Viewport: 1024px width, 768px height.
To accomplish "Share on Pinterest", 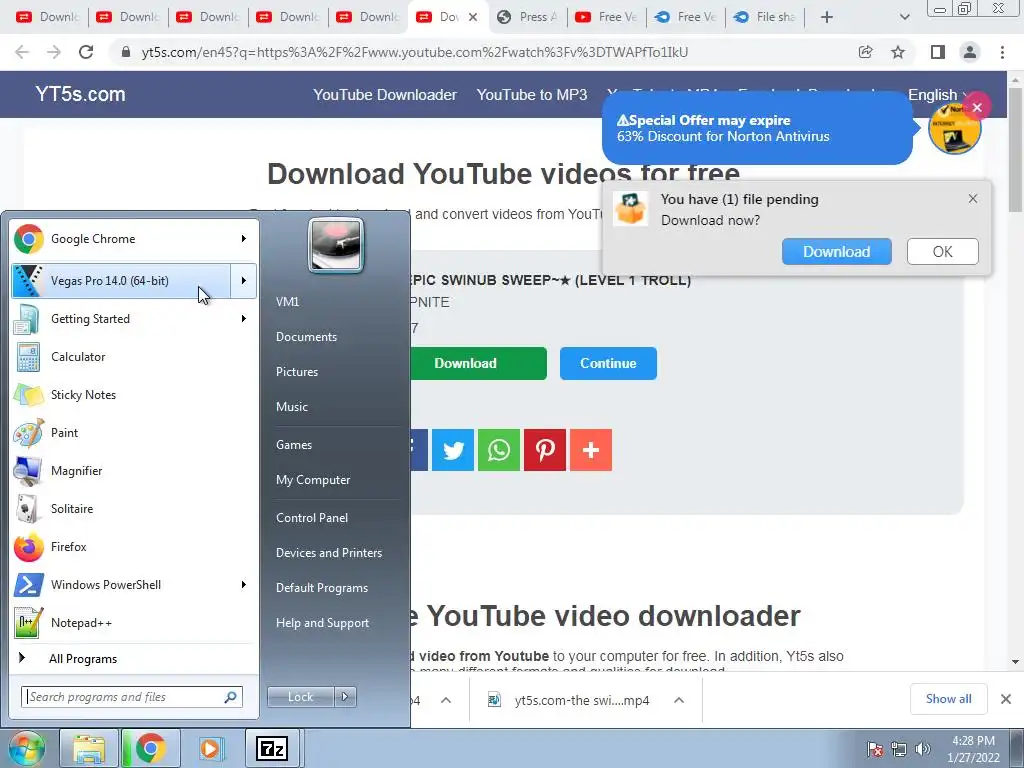I will point(545,450).
